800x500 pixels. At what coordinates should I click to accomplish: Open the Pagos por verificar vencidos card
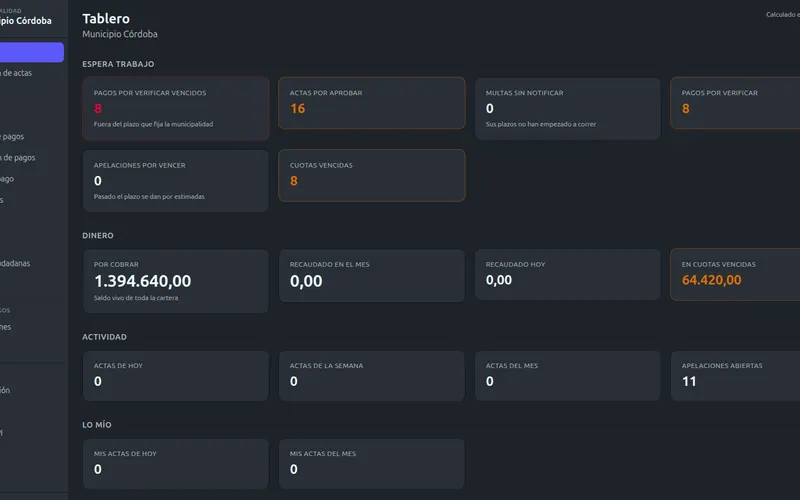pyautogui.click(x=176, y=109)
